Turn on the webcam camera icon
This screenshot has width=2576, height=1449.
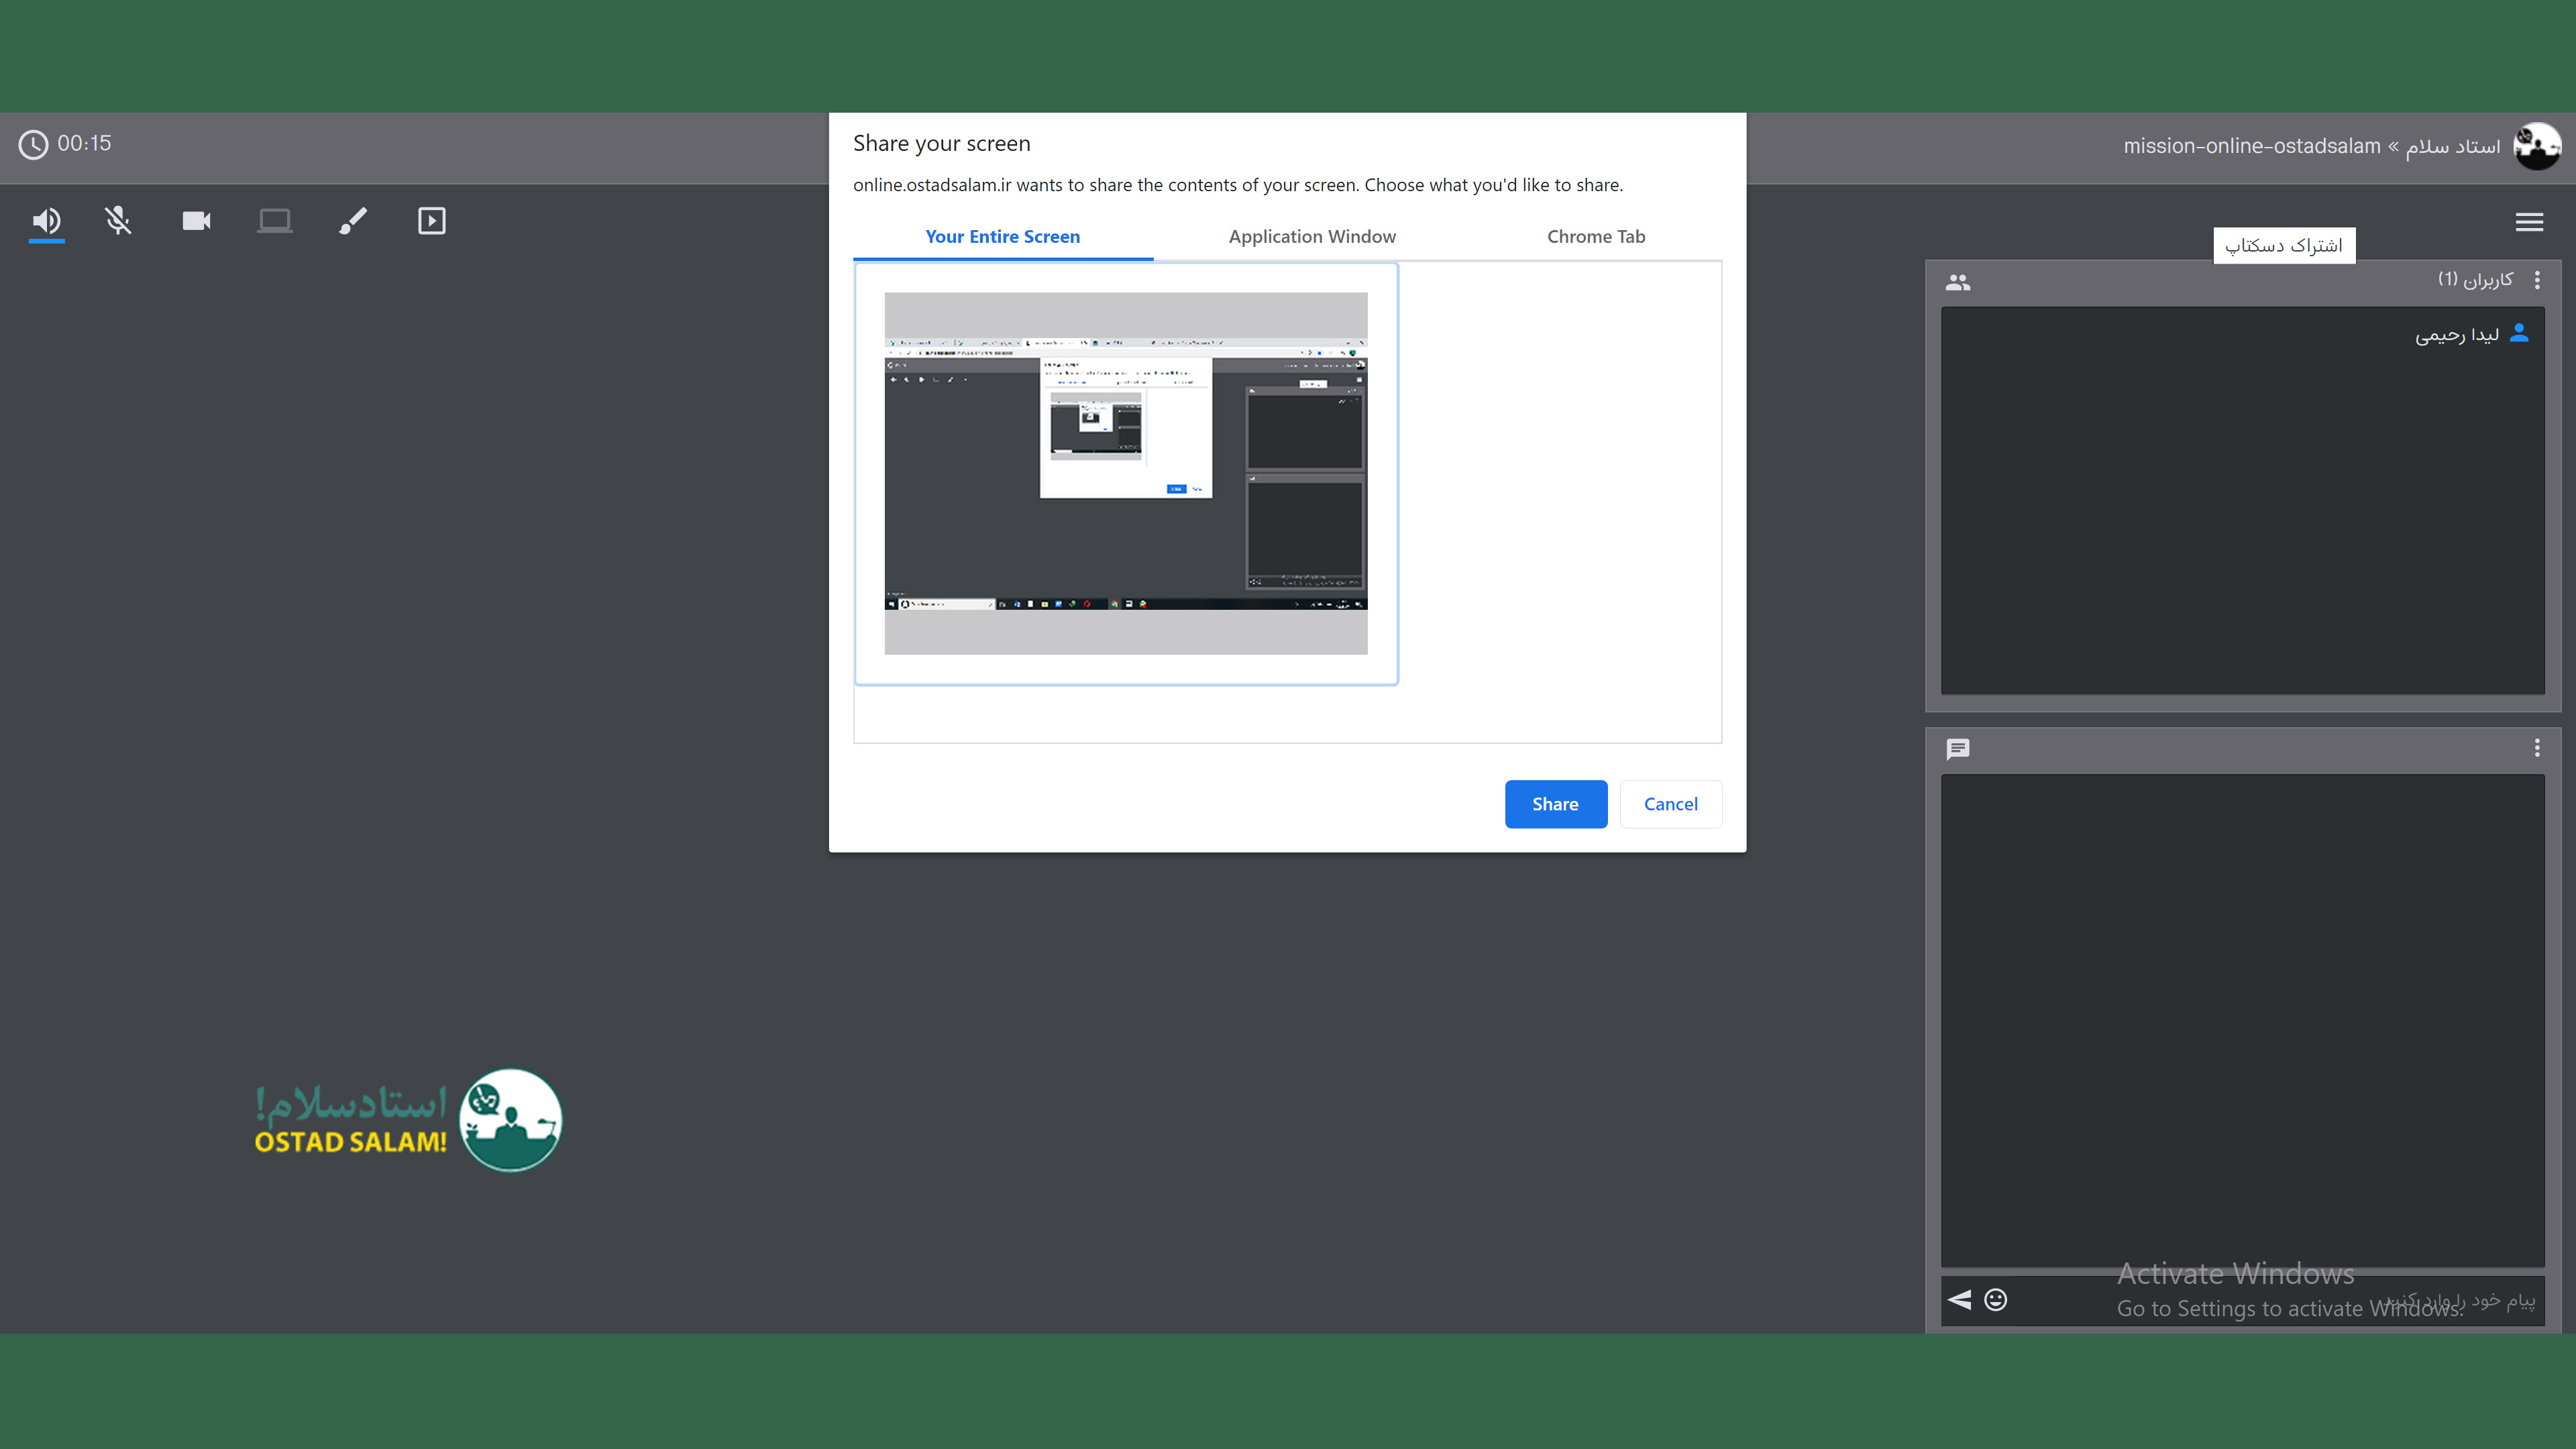[196, 220]
